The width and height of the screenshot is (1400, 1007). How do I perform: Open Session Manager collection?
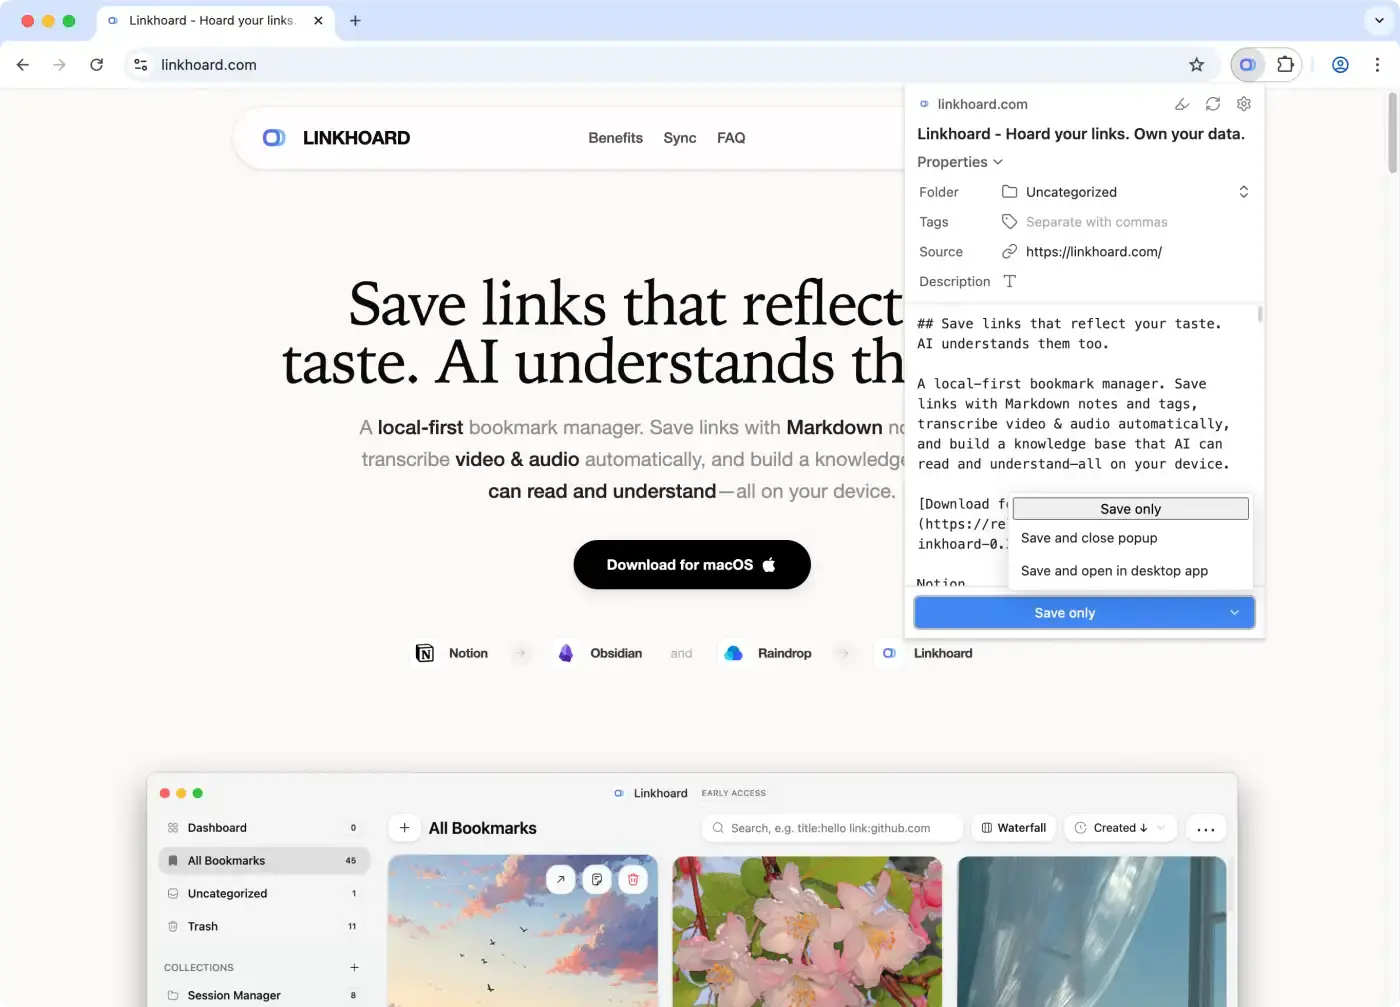pos(264,996)
